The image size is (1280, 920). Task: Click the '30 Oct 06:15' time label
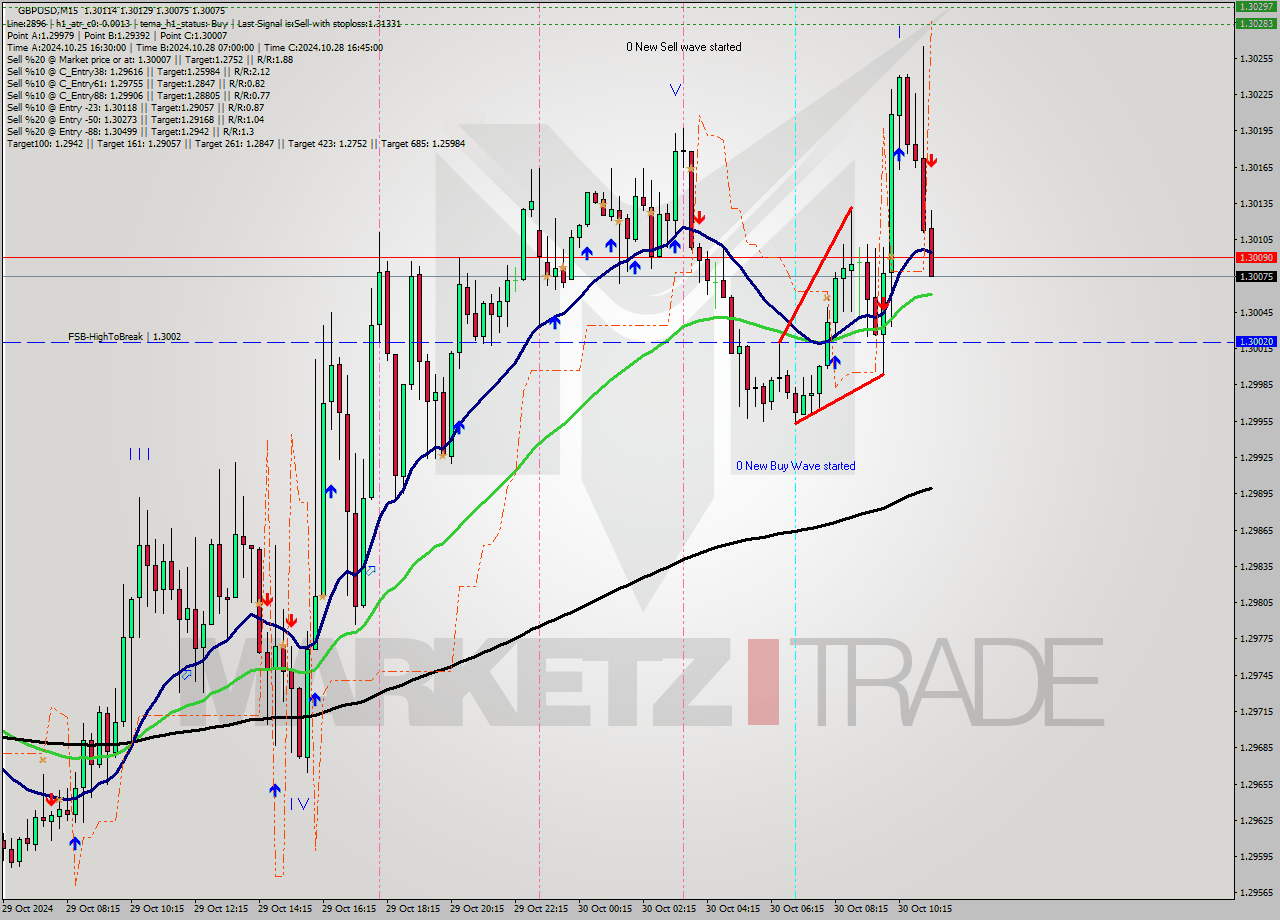[796, 909]
